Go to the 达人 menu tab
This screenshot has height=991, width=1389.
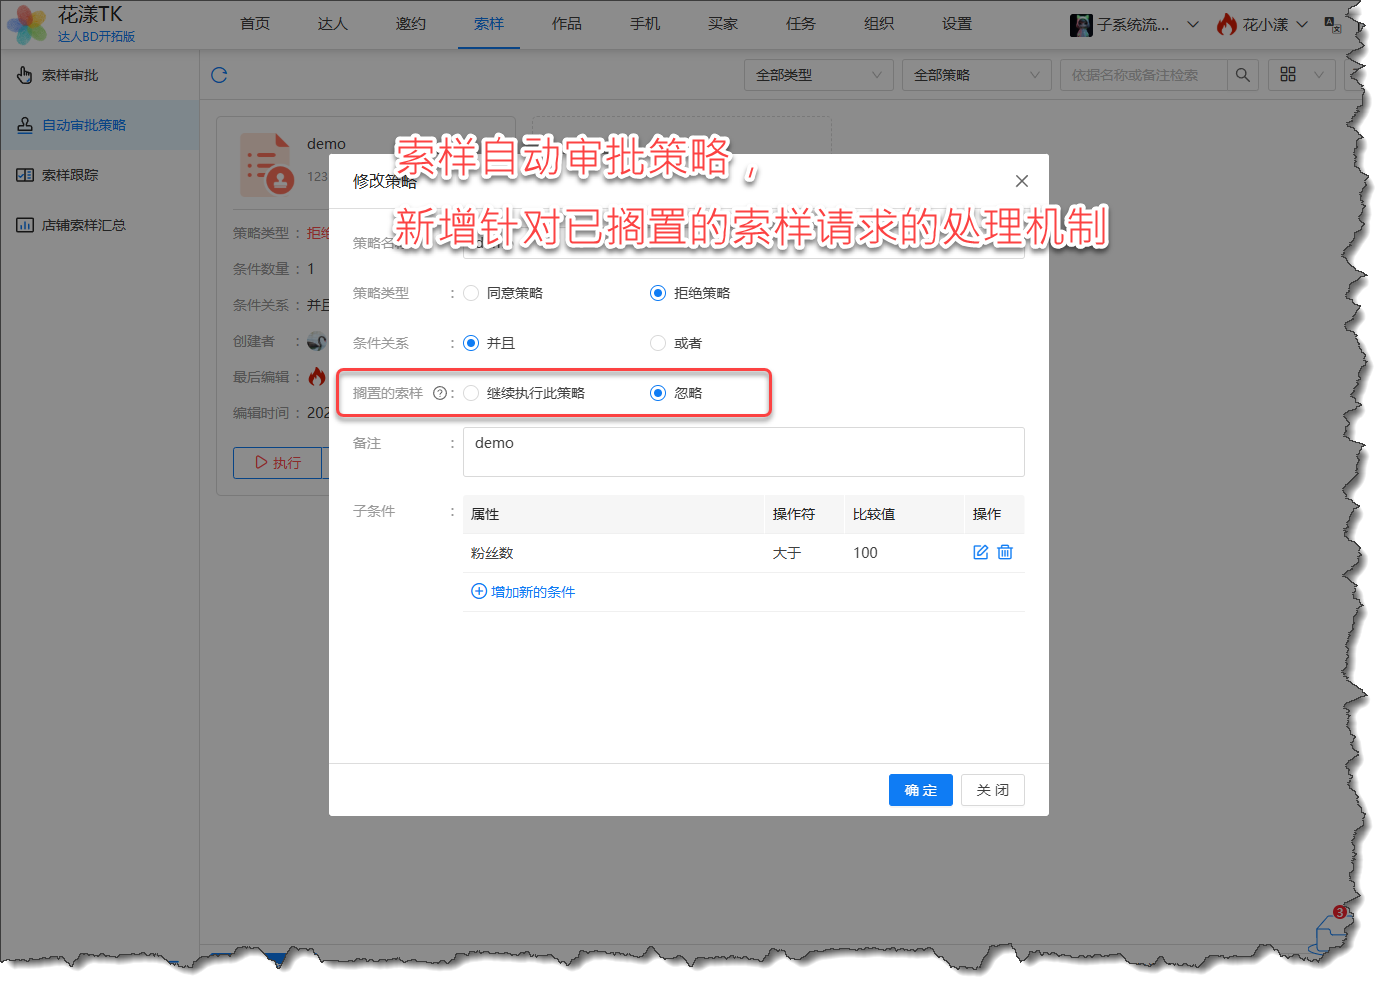pos(332,24)
